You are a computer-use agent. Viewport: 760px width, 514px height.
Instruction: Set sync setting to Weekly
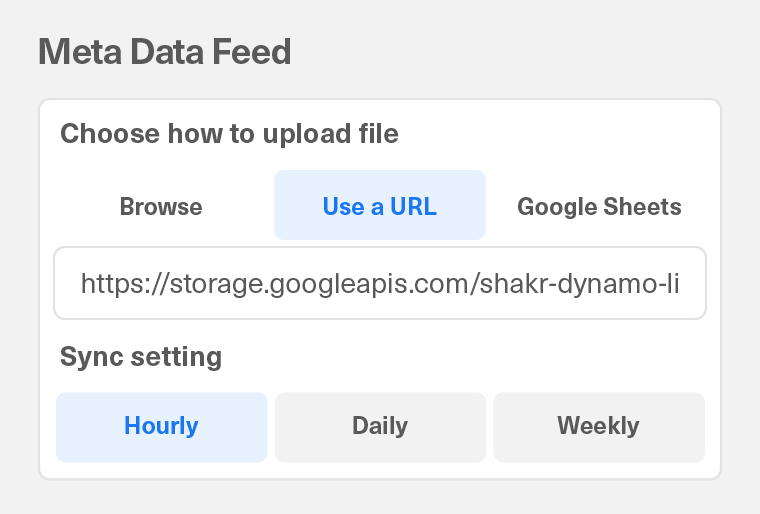598,426
